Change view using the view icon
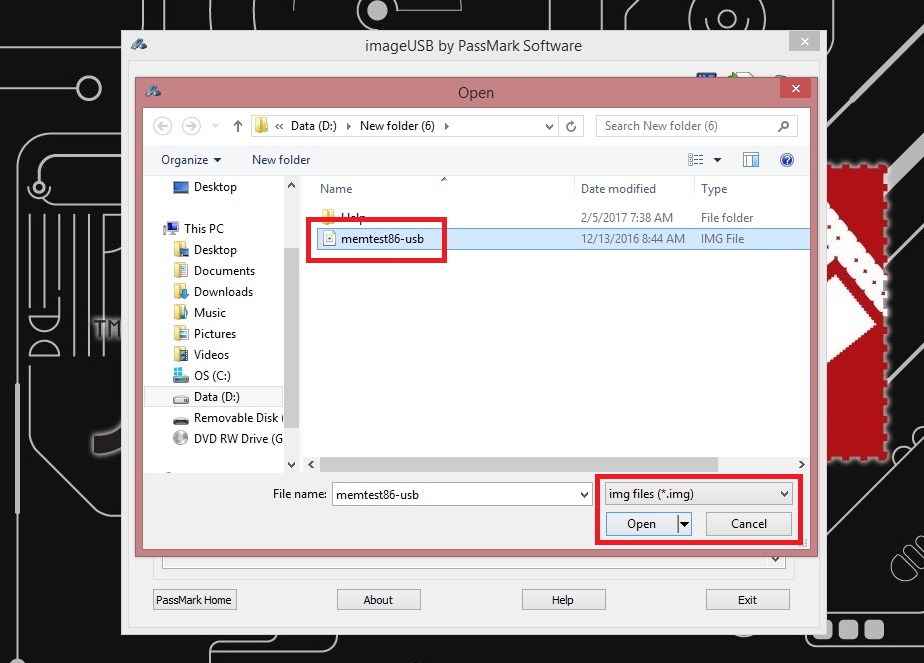This screenshot has width=924, height=663. pos(695,160)
